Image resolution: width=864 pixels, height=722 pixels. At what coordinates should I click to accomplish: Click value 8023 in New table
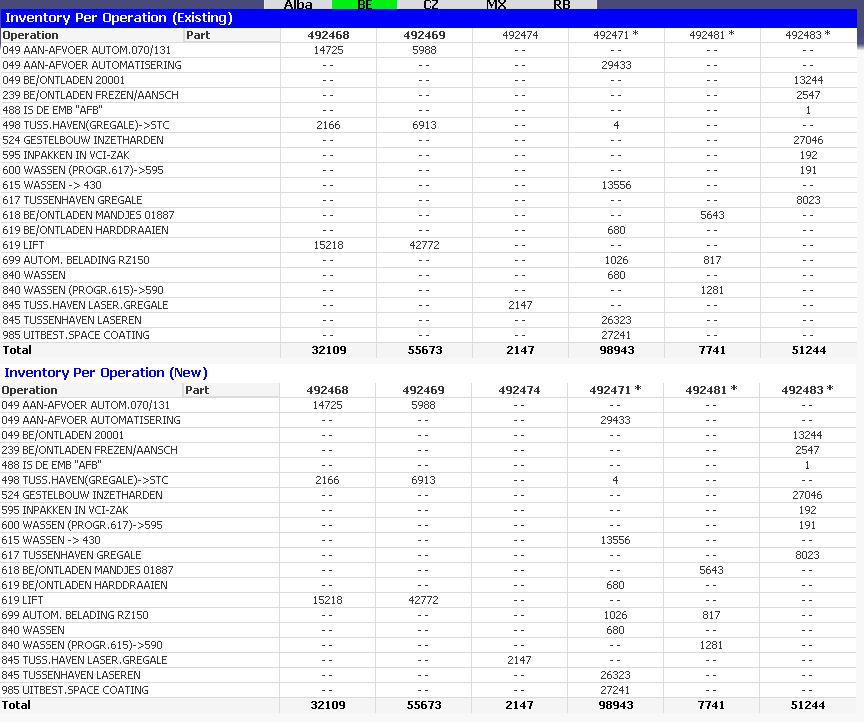tap(807, 555)
